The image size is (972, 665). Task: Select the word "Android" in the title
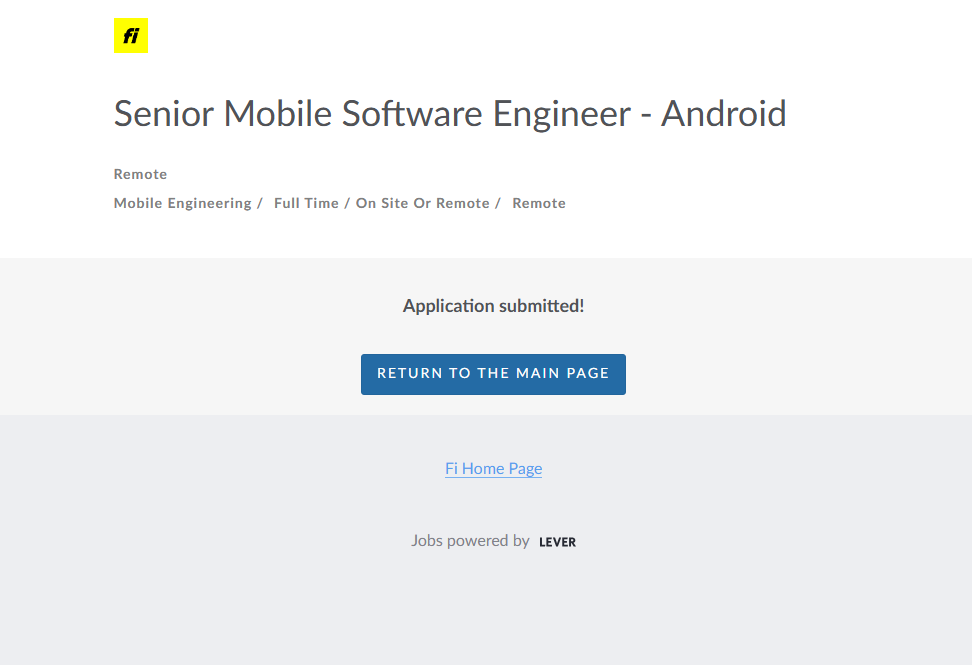point(724,114)
